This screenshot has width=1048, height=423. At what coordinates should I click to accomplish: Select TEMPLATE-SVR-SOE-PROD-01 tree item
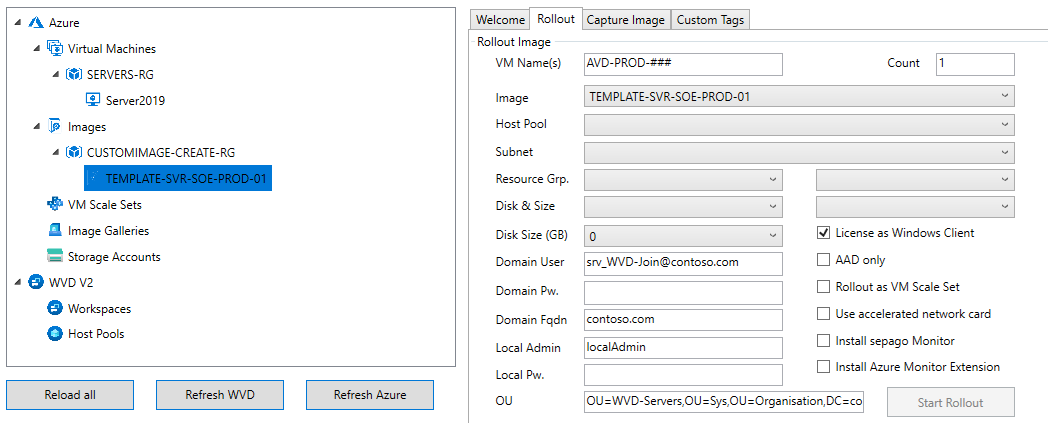178,178
